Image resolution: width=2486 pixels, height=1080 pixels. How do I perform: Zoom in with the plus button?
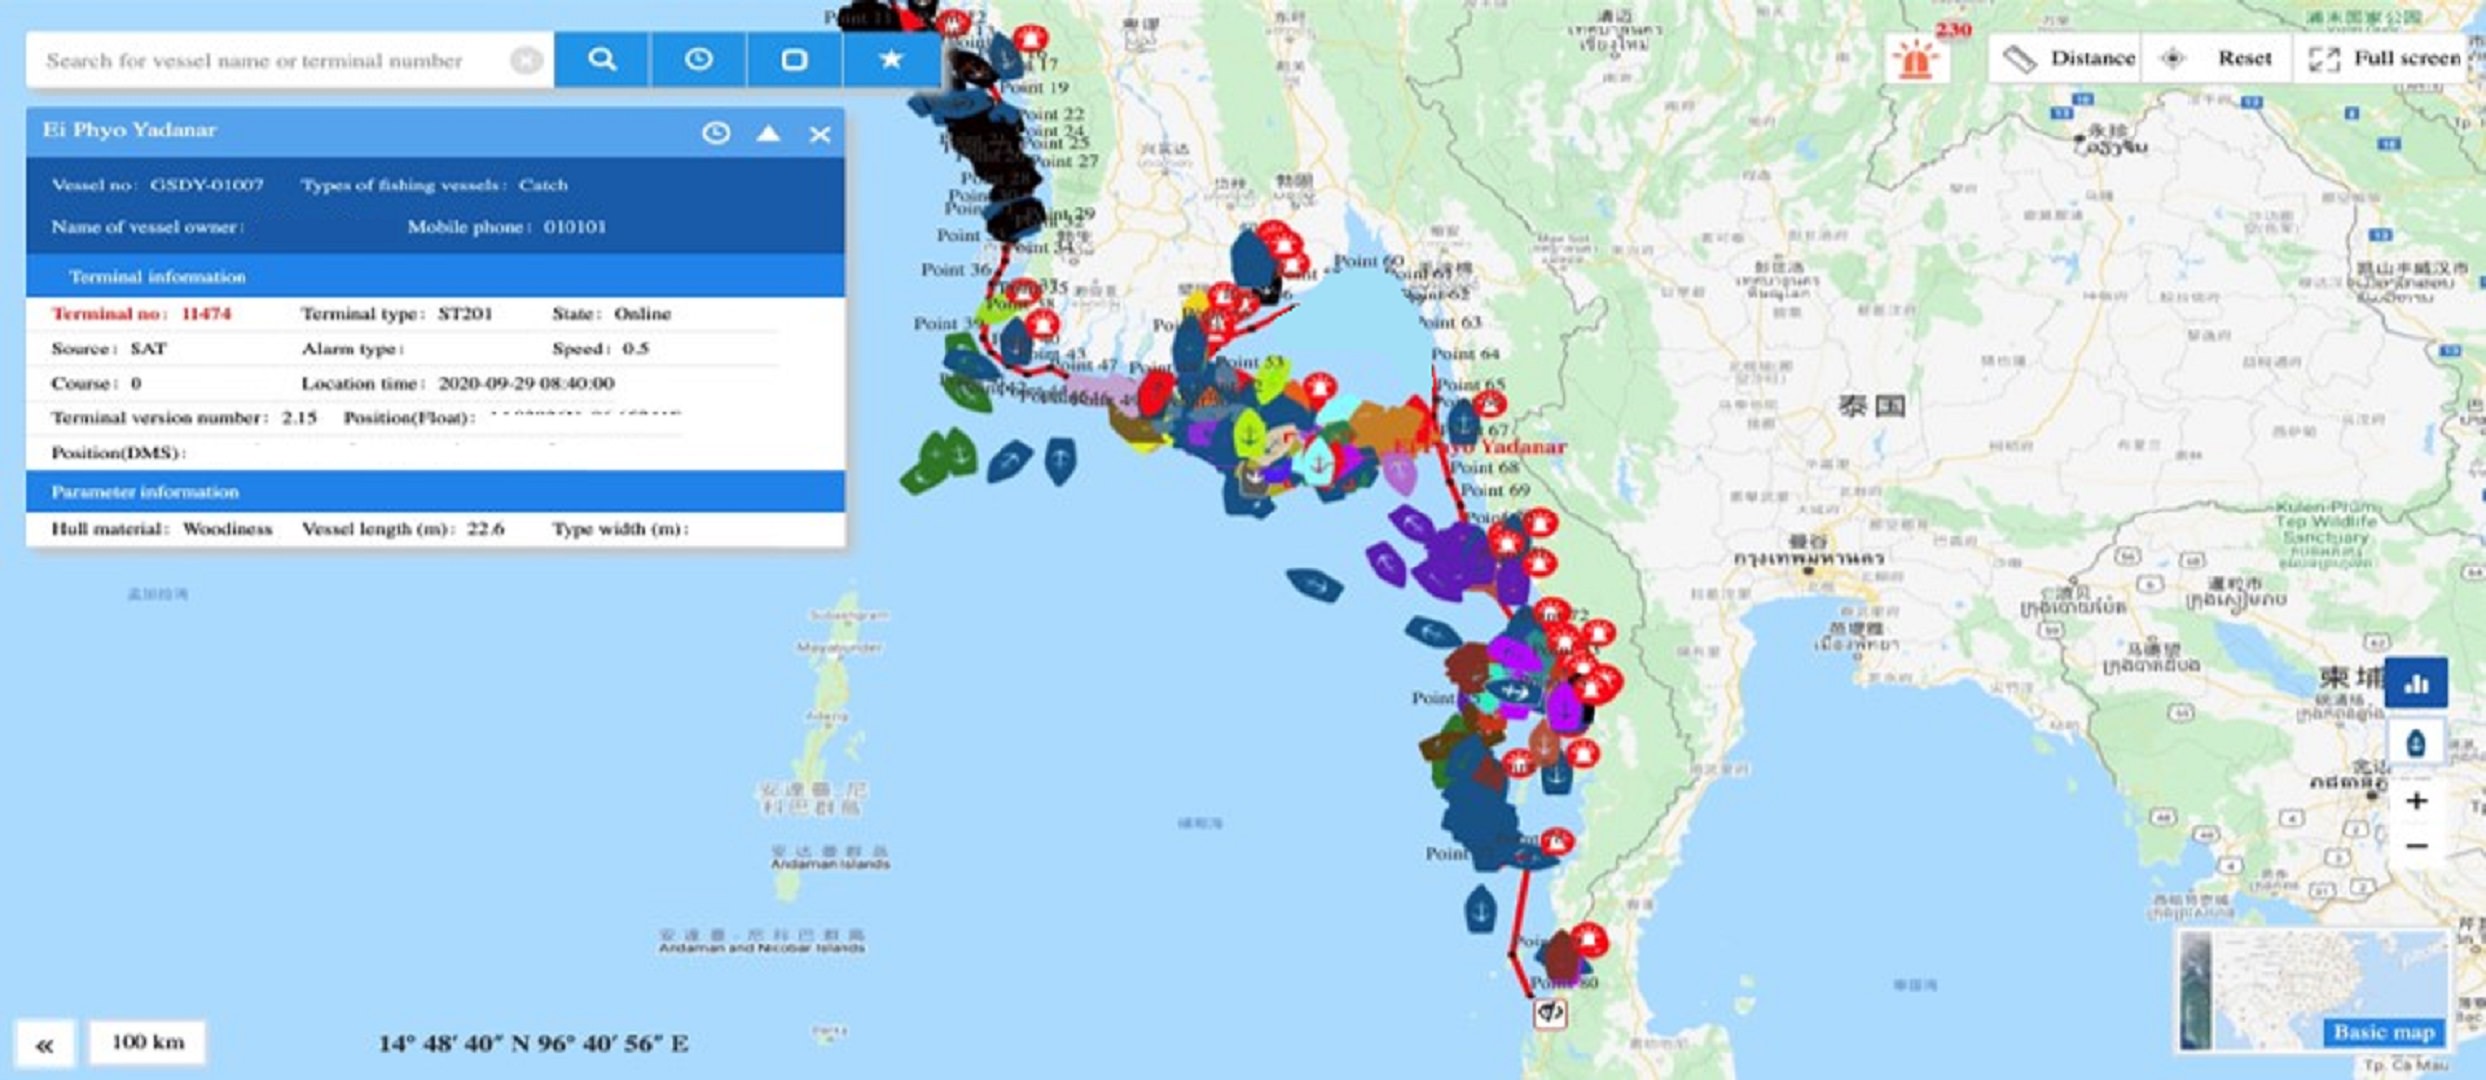tap(2416, 801)
